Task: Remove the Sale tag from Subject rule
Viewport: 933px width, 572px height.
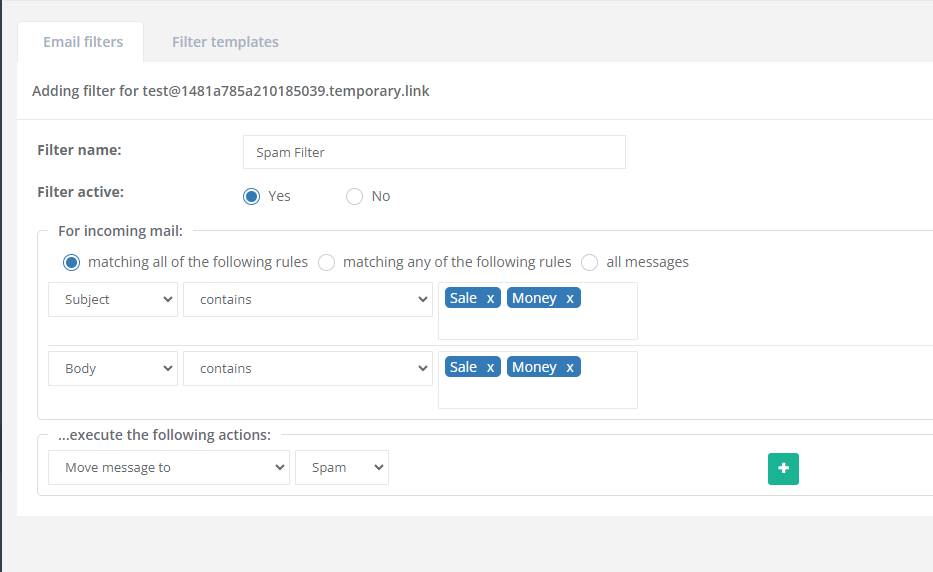Action: (490, 298)
